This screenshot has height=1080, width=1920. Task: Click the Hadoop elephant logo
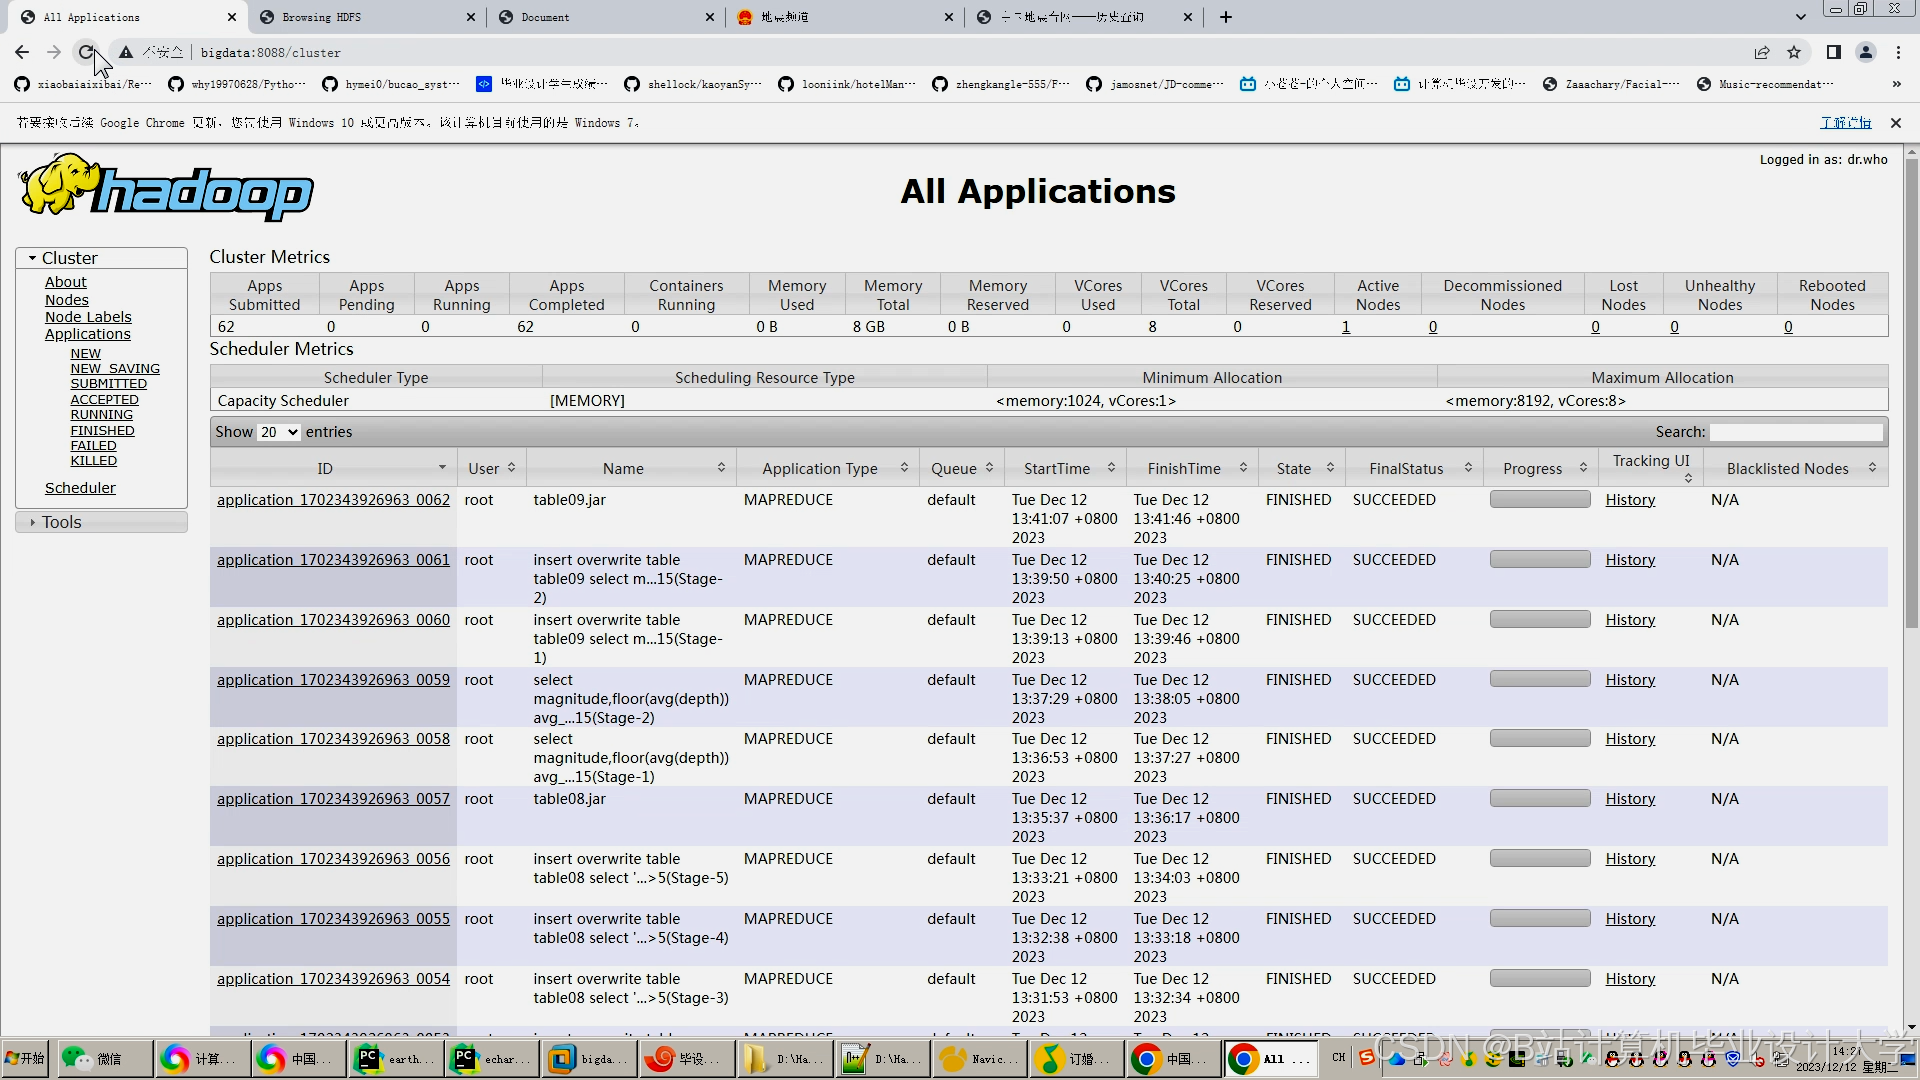pos(165,188)
